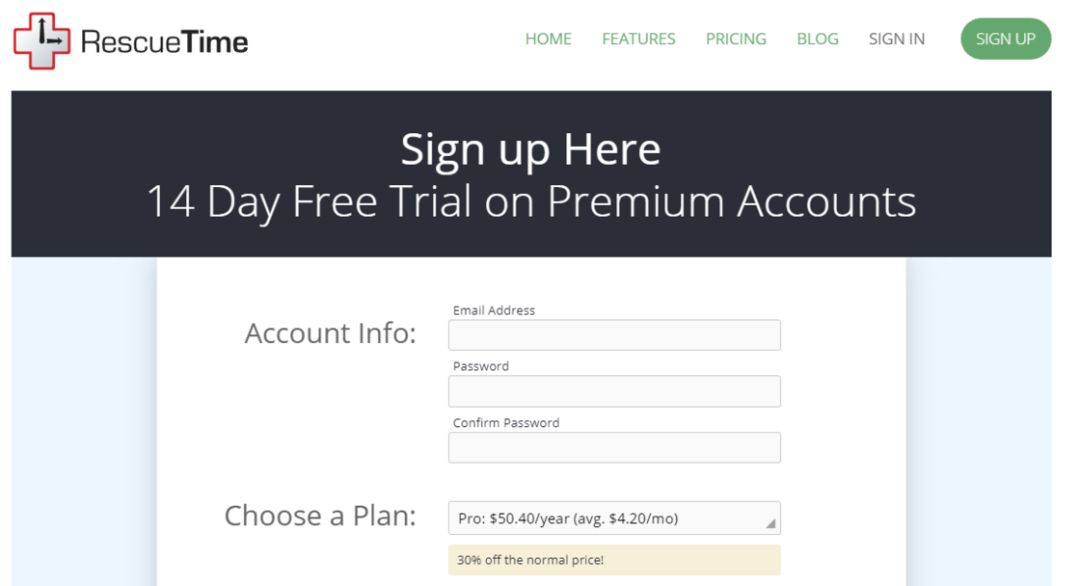Click the Account Info label
The height and width of the screenshot is (586, 1080).
point(330,333)
